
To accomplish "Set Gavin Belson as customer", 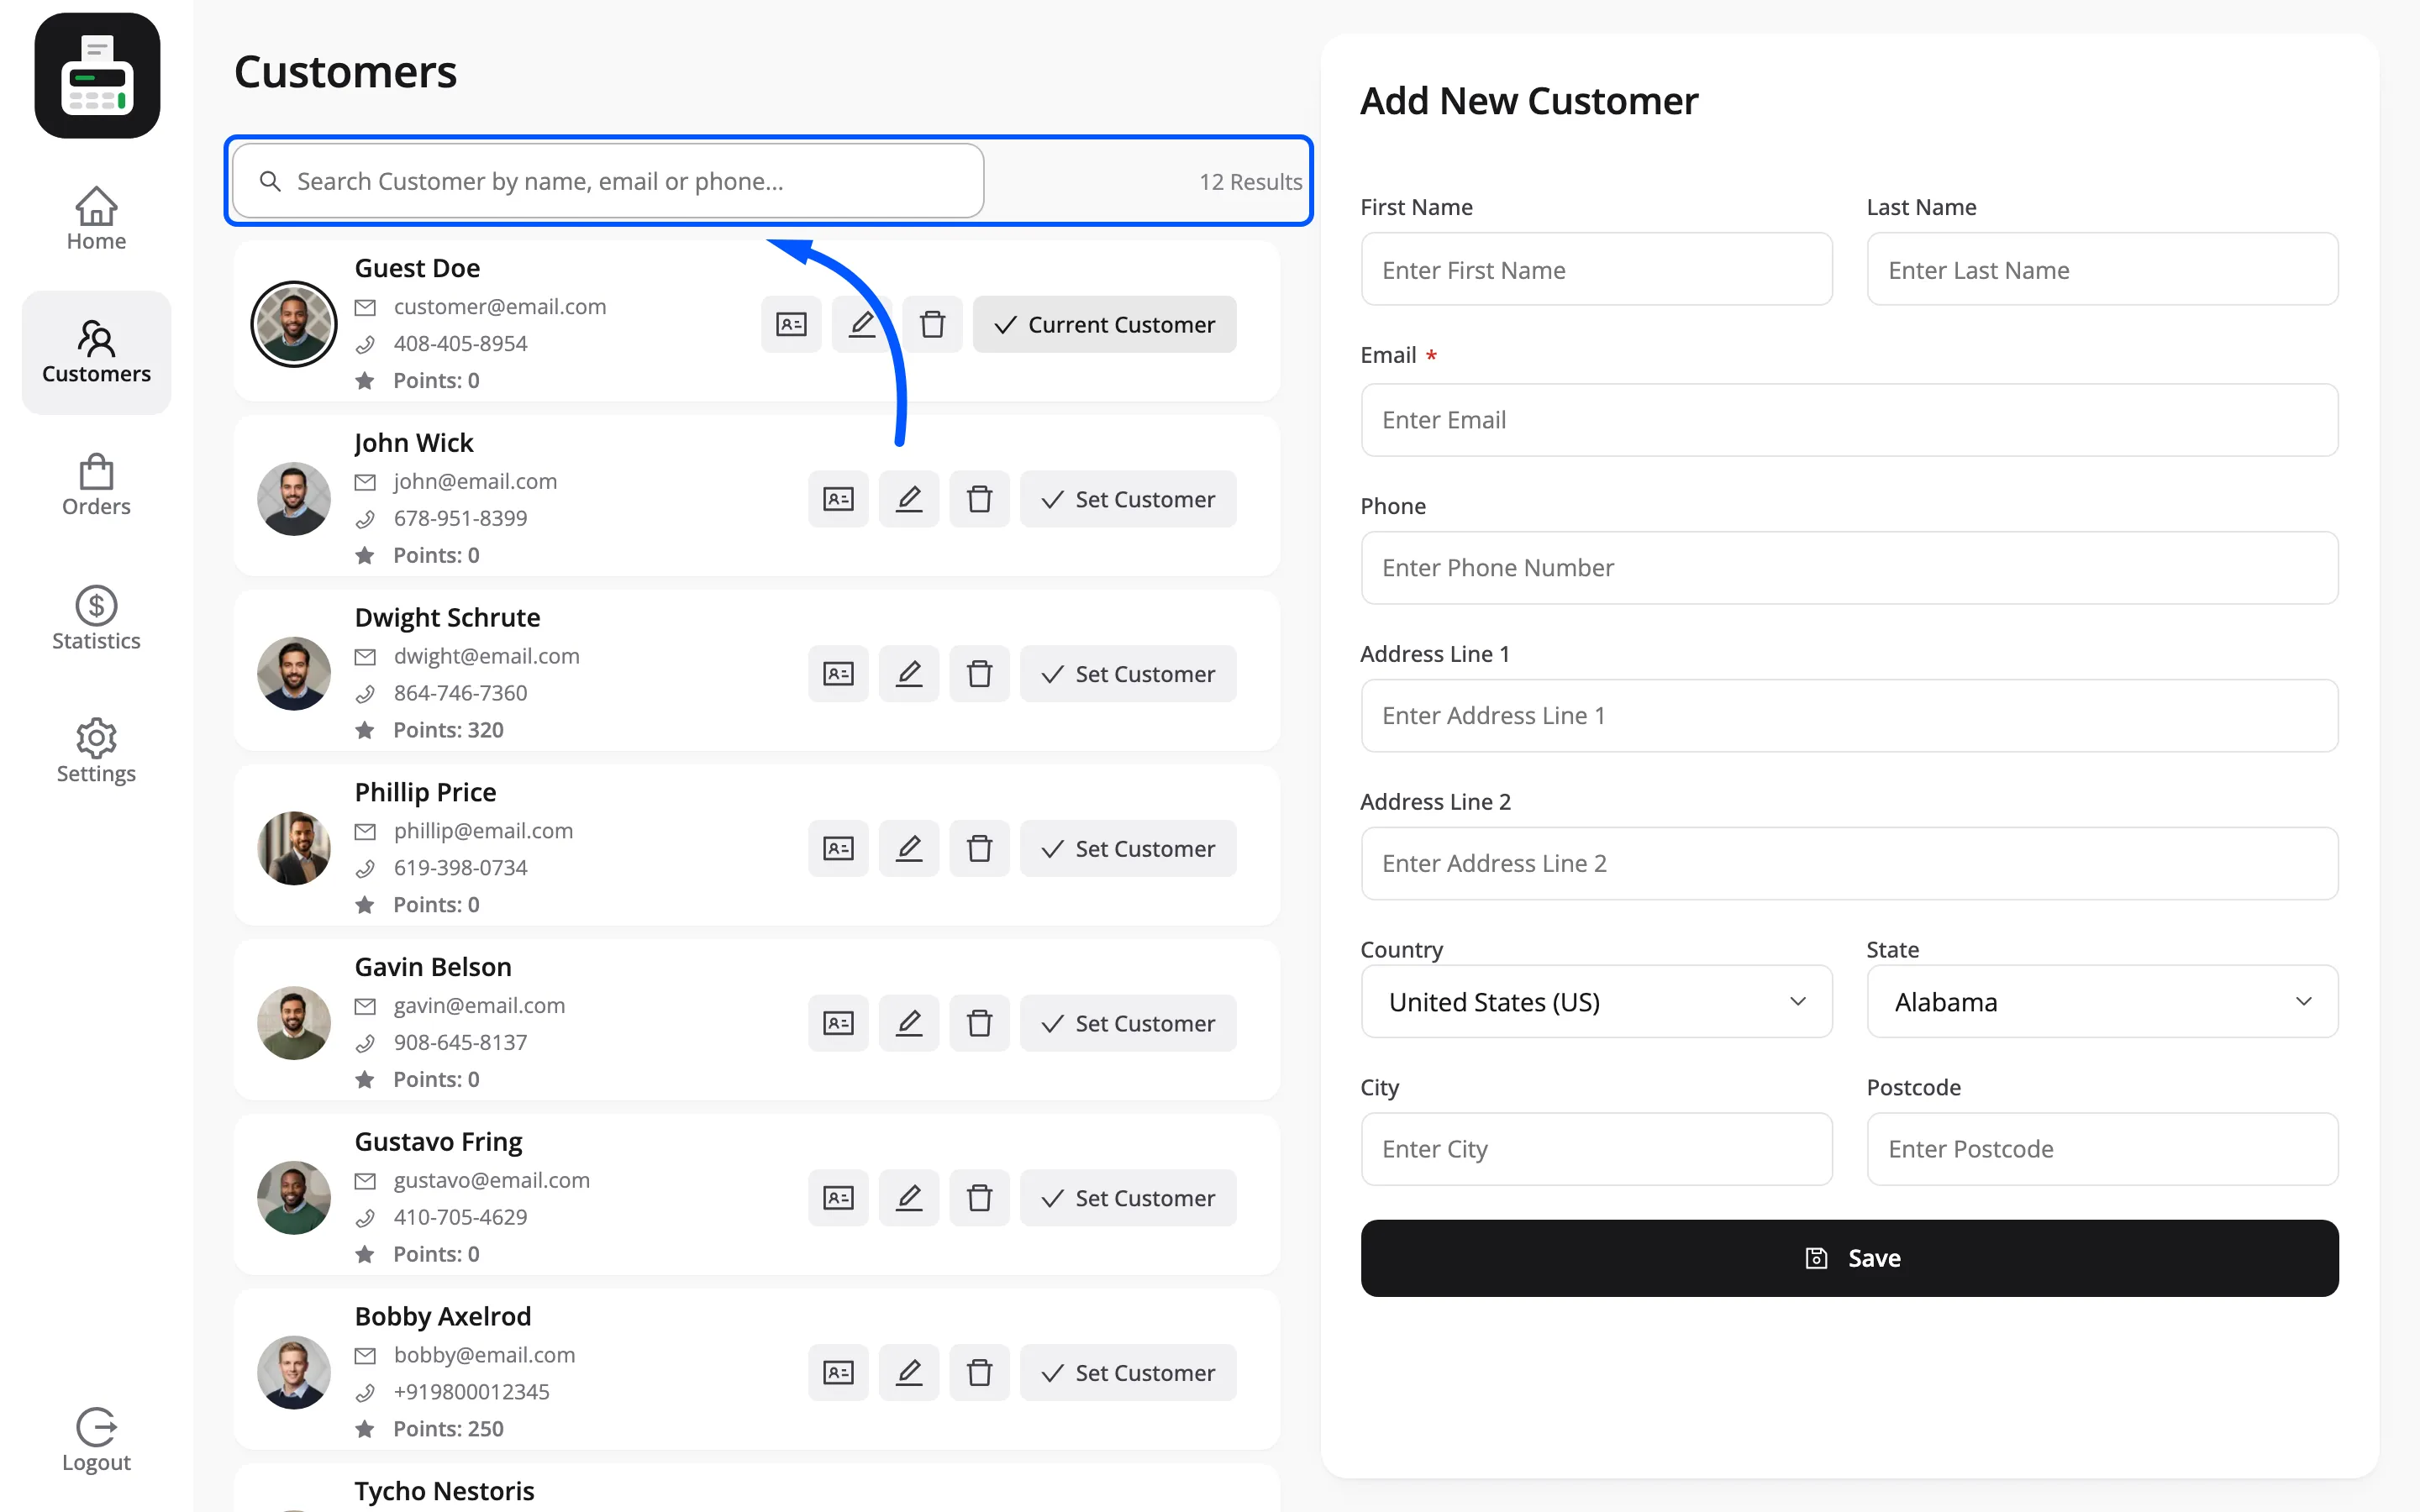I will pos(1128,1023).
